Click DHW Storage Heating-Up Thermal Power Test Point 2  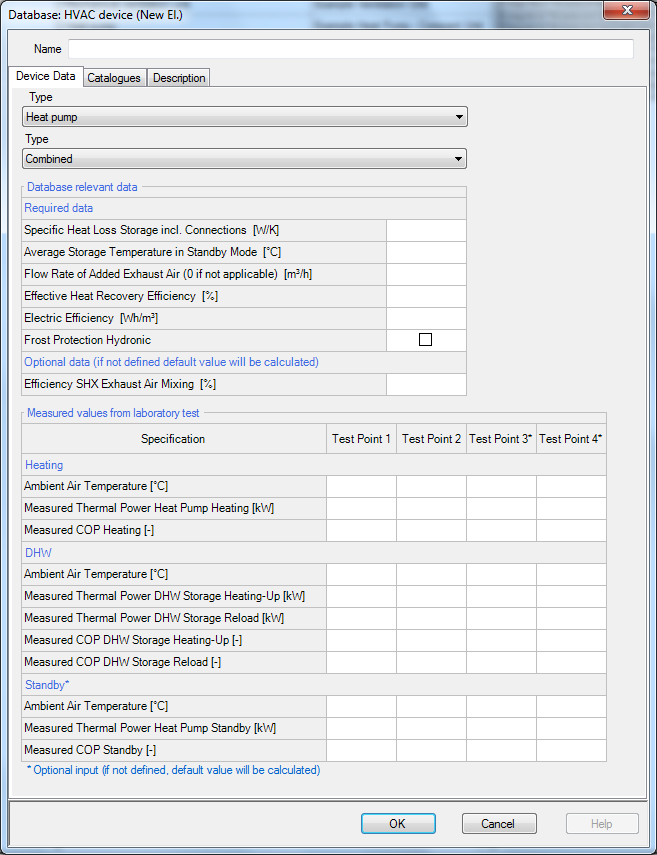click(431, 597)
